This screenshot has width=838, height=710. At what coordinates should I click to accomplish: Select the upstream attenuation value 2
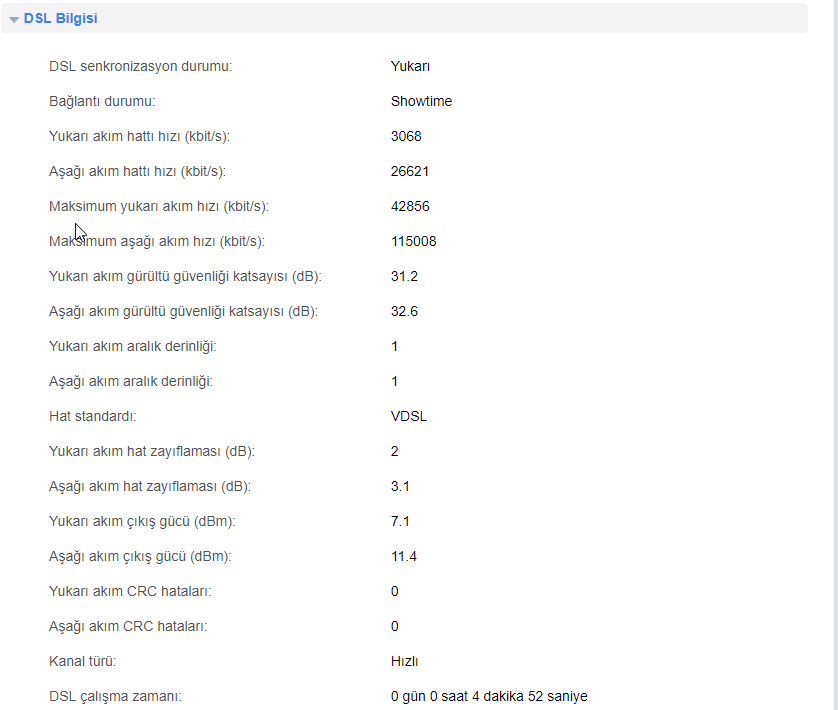click(x=394, y=451)
